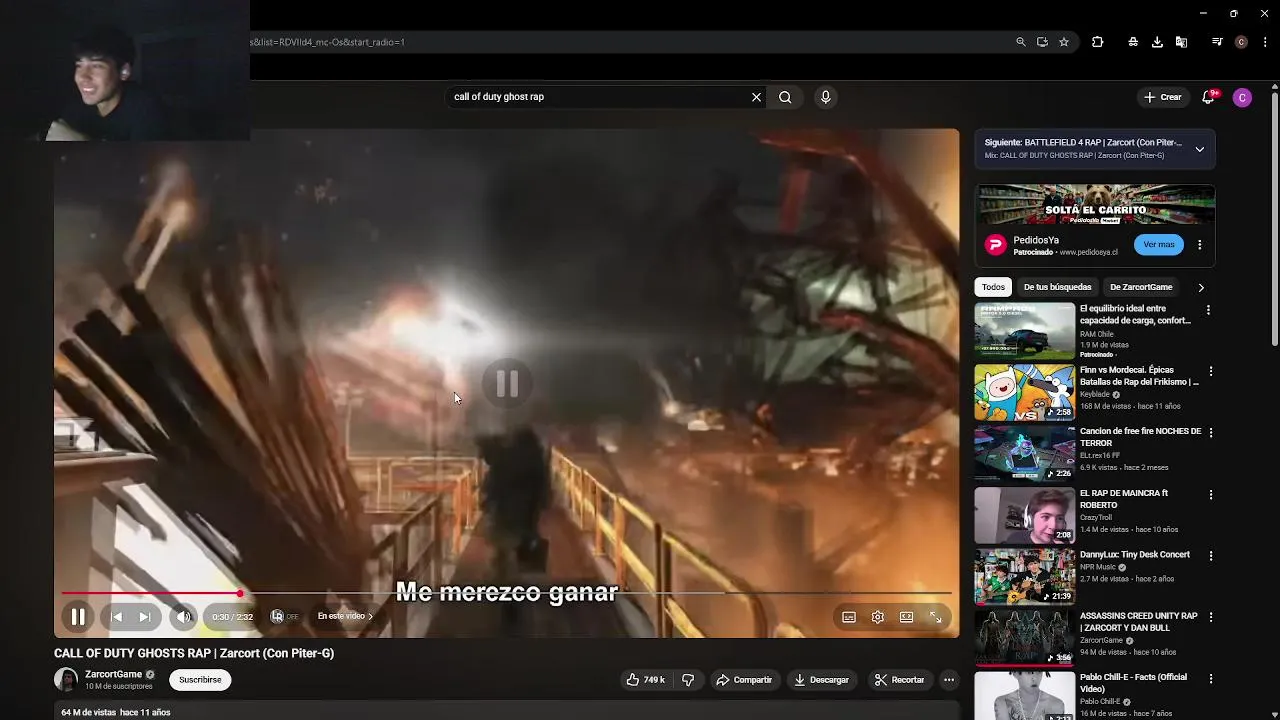Skip to the previous video in the player
The width and height of the screenshot is (1280, 720).
(x=116, y=617)
